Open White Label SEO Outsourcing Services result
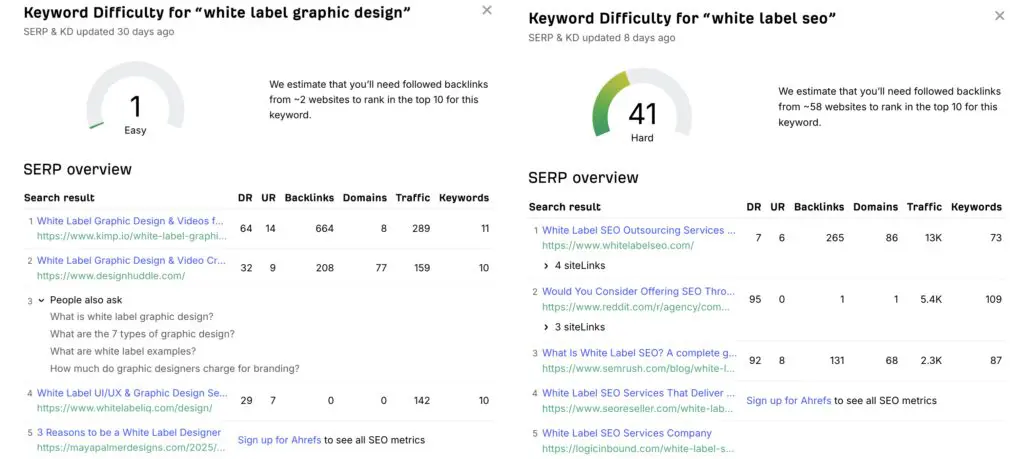 click(639, 230)
